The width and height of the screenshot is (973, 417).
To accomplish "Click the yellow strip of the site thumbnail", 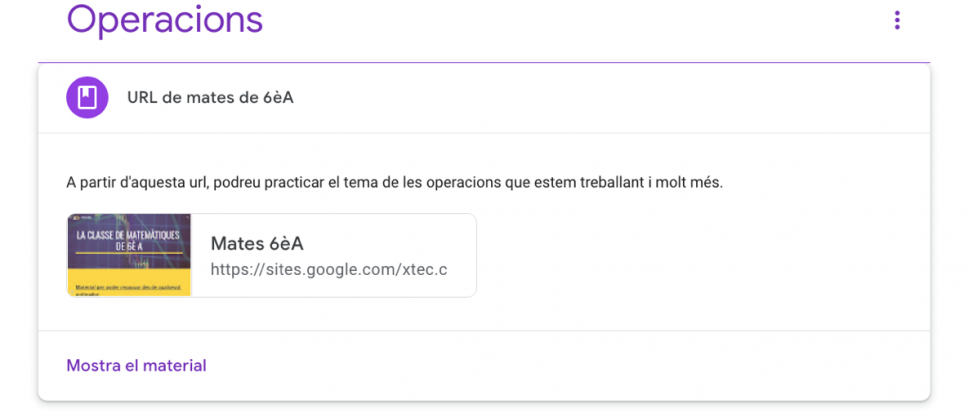I will click(129, 287).
